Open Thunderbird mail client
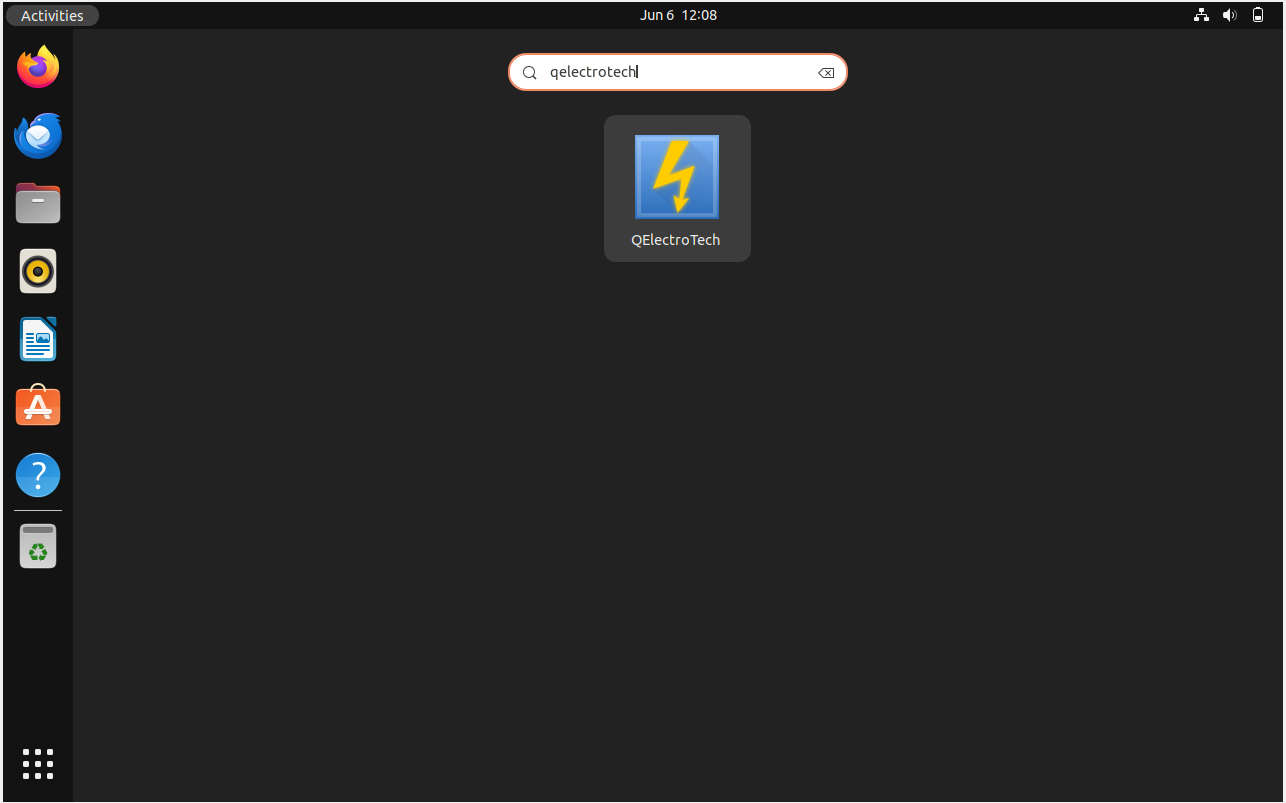1286x803 pixels. (x=37, y=135)
